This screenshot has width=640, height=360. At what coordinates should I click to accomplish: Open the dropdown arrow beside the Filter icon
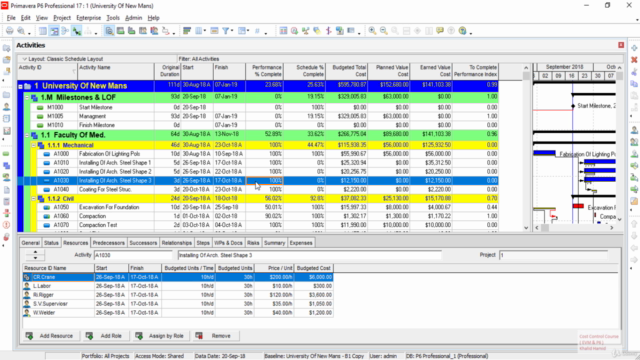232,31
